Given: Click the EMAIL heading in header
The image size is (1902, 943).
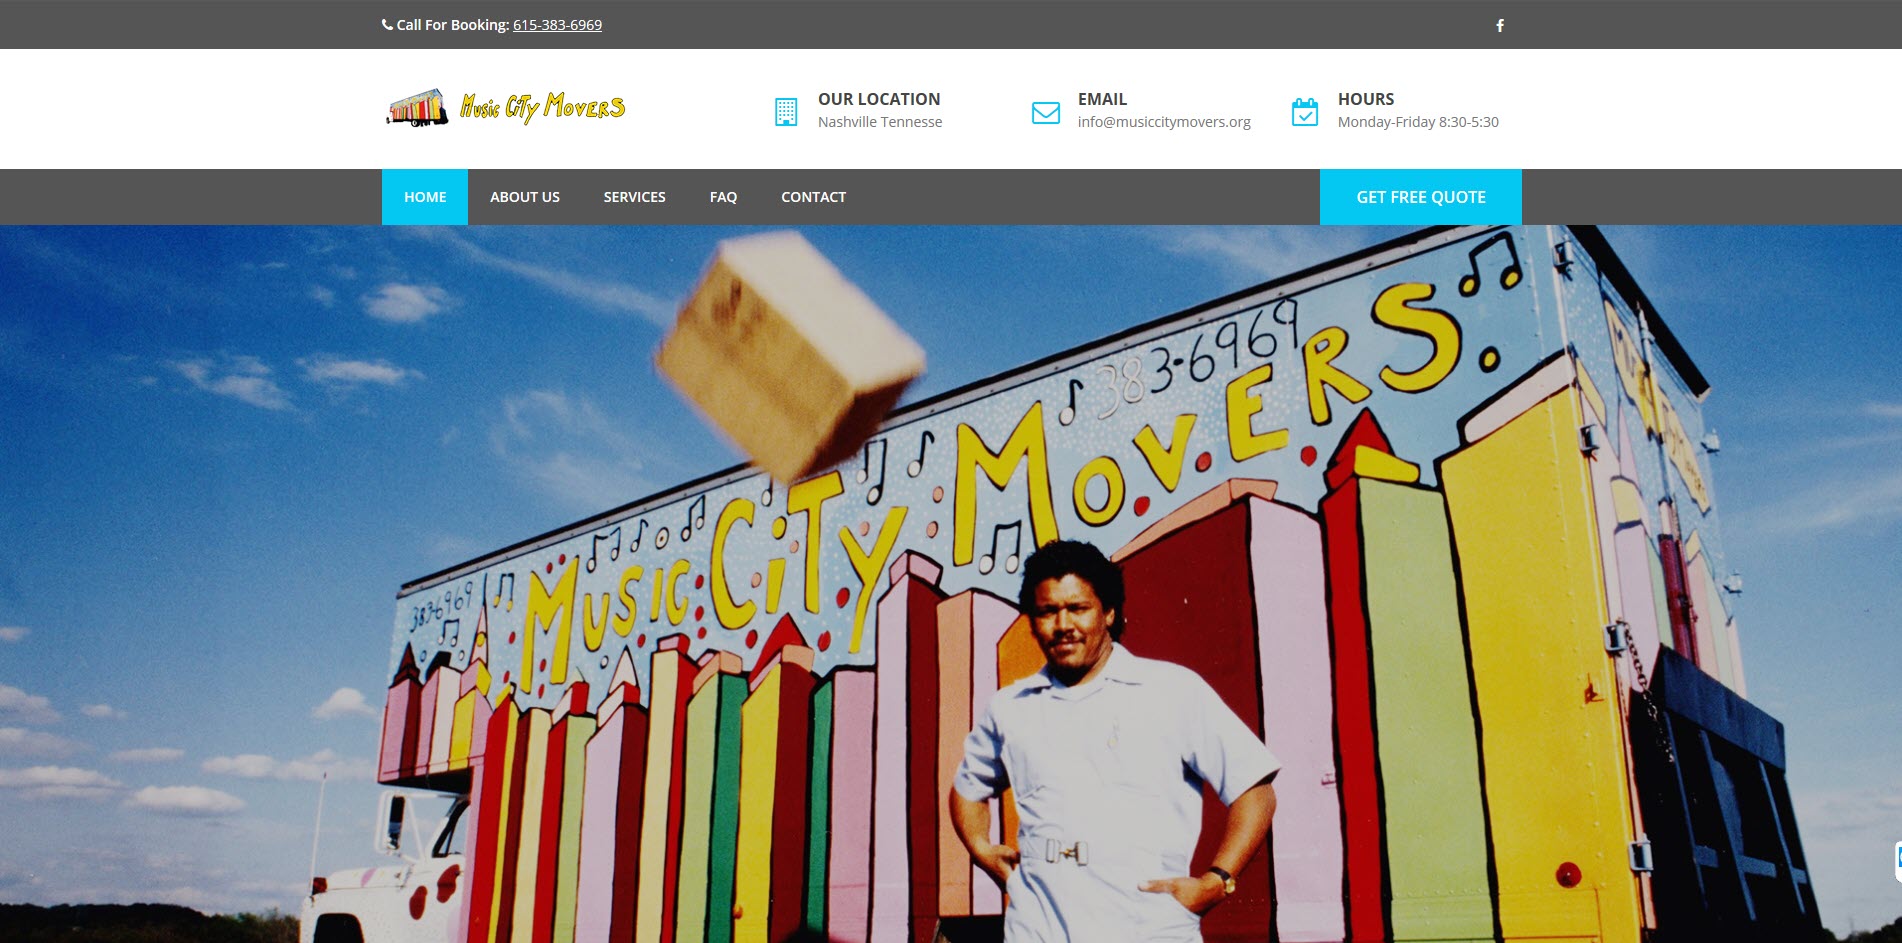Looking at the screenshot, I should [x=1102, y=99].
